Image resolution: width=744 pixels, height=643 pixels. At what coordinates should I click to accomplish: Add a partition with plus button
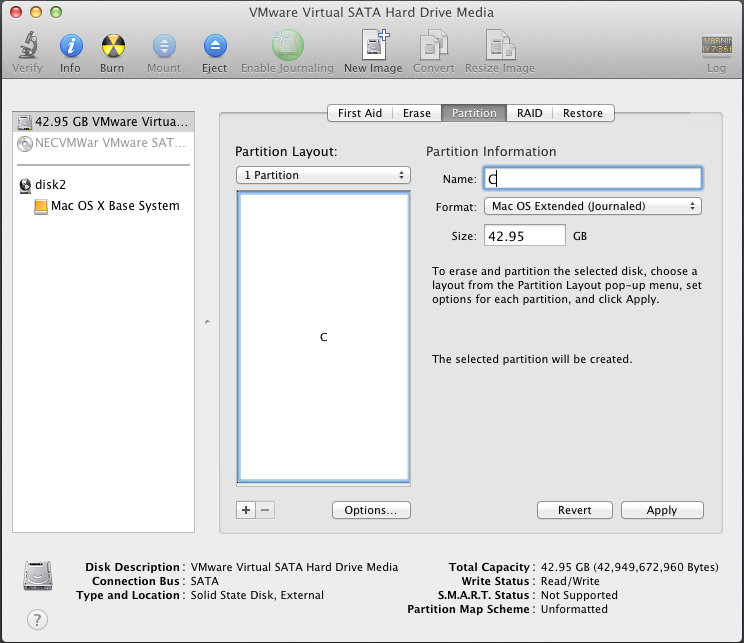point(246,510)
